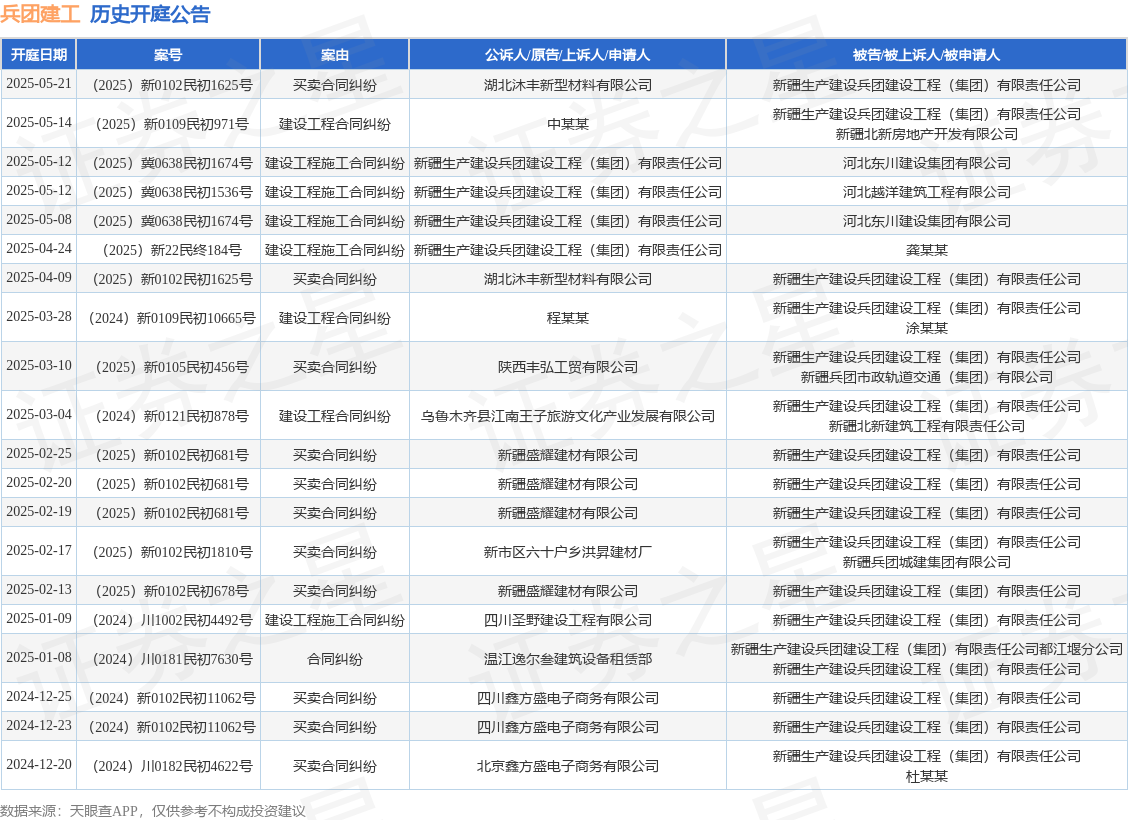This screenshot has height=820, width=1128.
Task: Select the defendant ending in 都江堰分公司
Action: (927, 649)
